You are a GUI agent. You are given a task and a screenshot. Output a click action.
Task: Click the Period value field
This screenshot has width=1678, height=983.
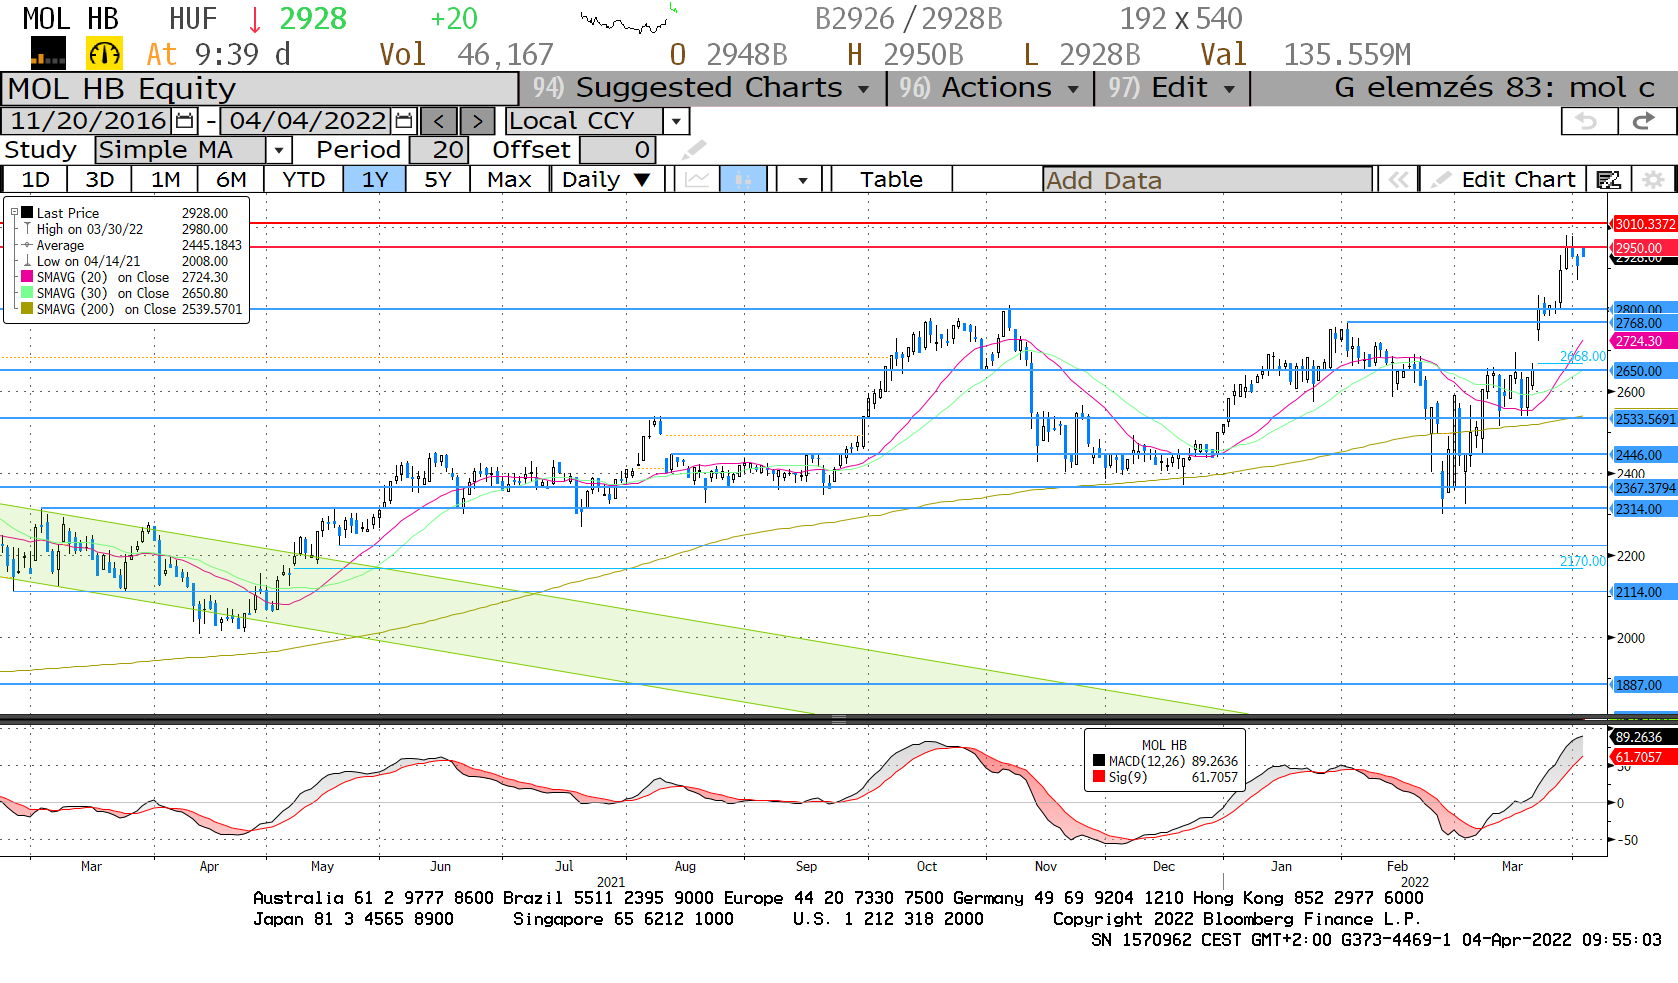(438, 150)
